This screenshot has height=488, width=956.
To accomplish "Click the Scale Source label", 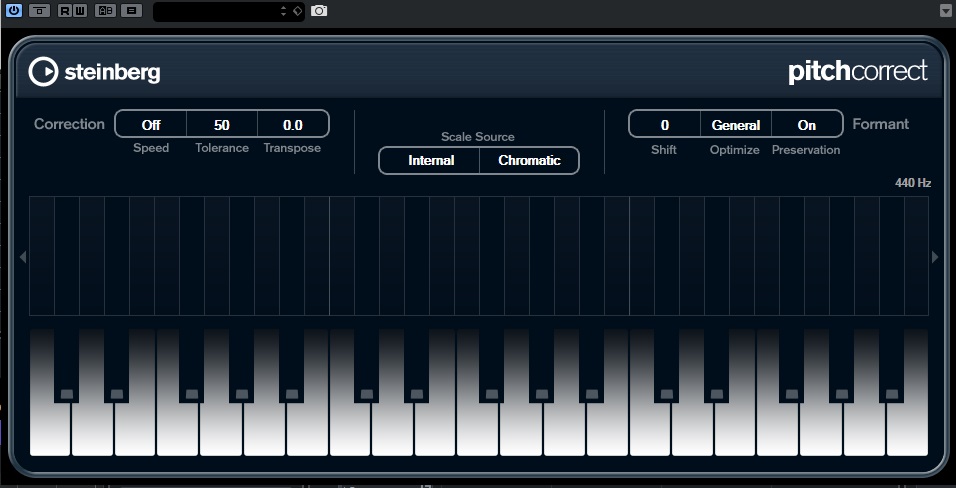I will point(478,137).
